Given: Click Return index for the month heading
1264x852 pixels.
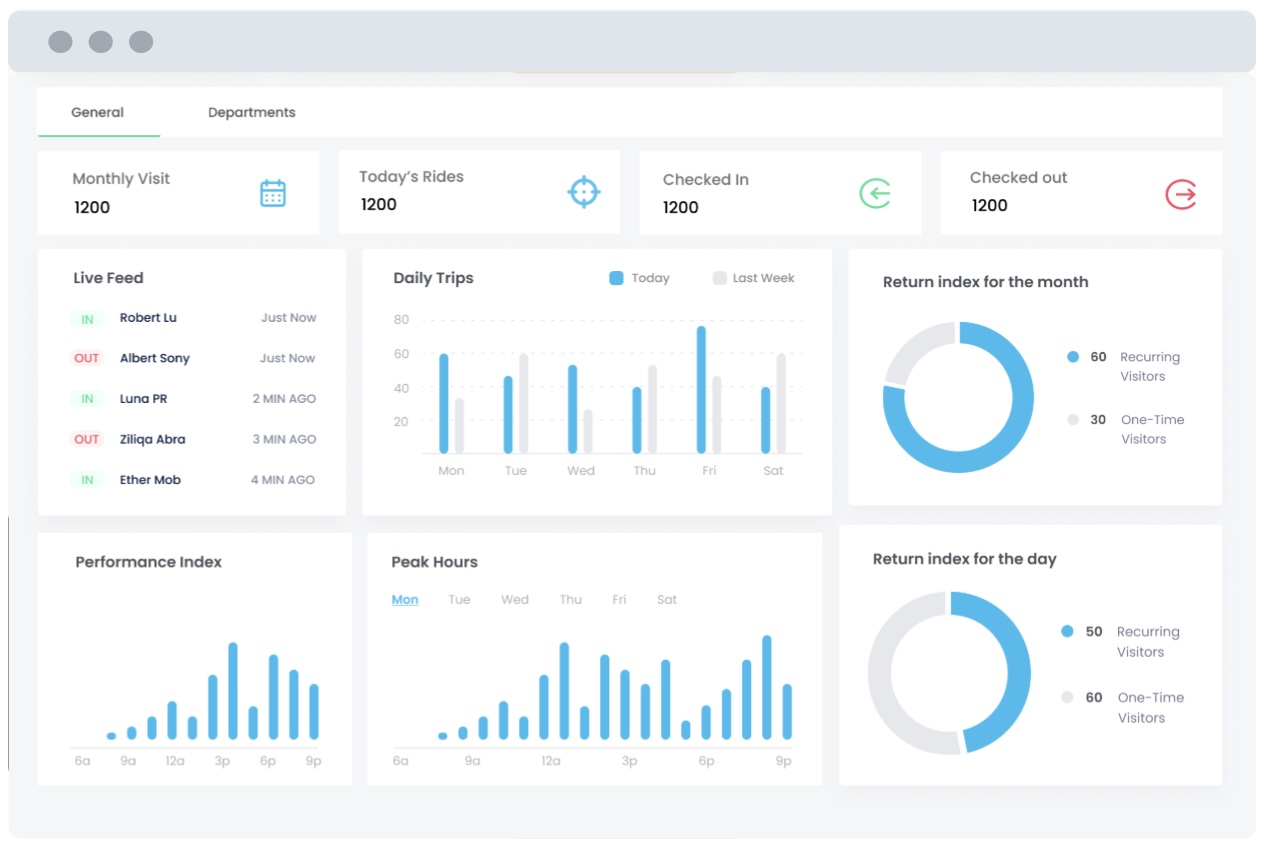Looking at the screenshot, I should tap(985, 282).
